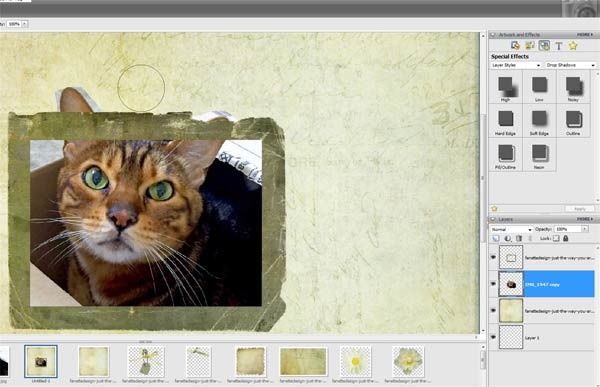The height and width of the screenshot is (387, 600).
Task: Select the daisy flower thumbnail in bin
Action: 355,361
